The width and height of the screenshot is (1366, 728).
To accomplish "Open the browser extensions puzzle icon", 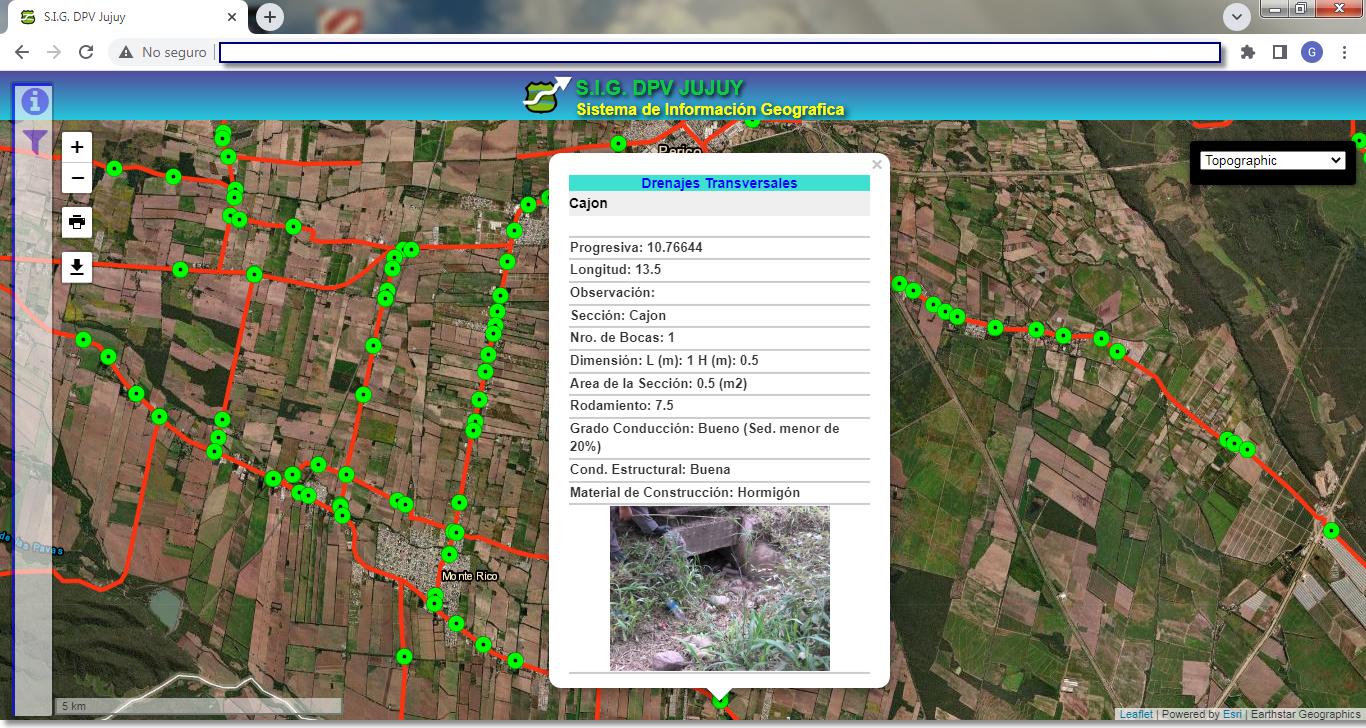I will pos(1247,52).
